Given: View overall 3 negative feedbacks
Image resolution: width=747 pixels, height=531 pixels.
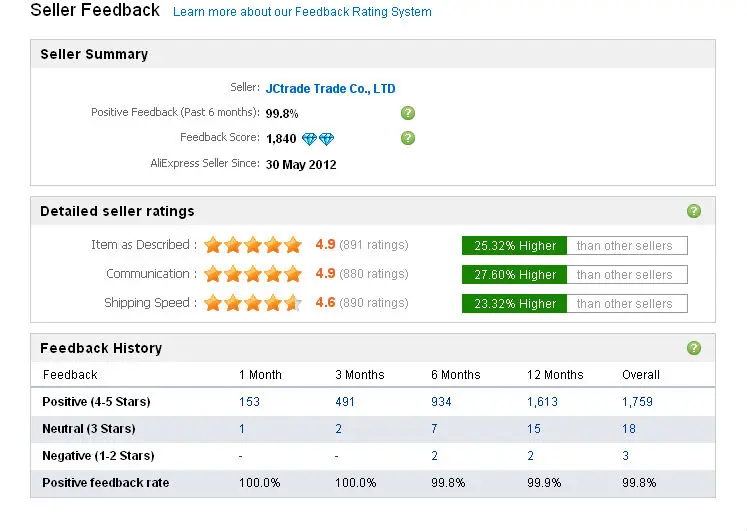Looking at the screenshot, I should click(x=626, y=456).
